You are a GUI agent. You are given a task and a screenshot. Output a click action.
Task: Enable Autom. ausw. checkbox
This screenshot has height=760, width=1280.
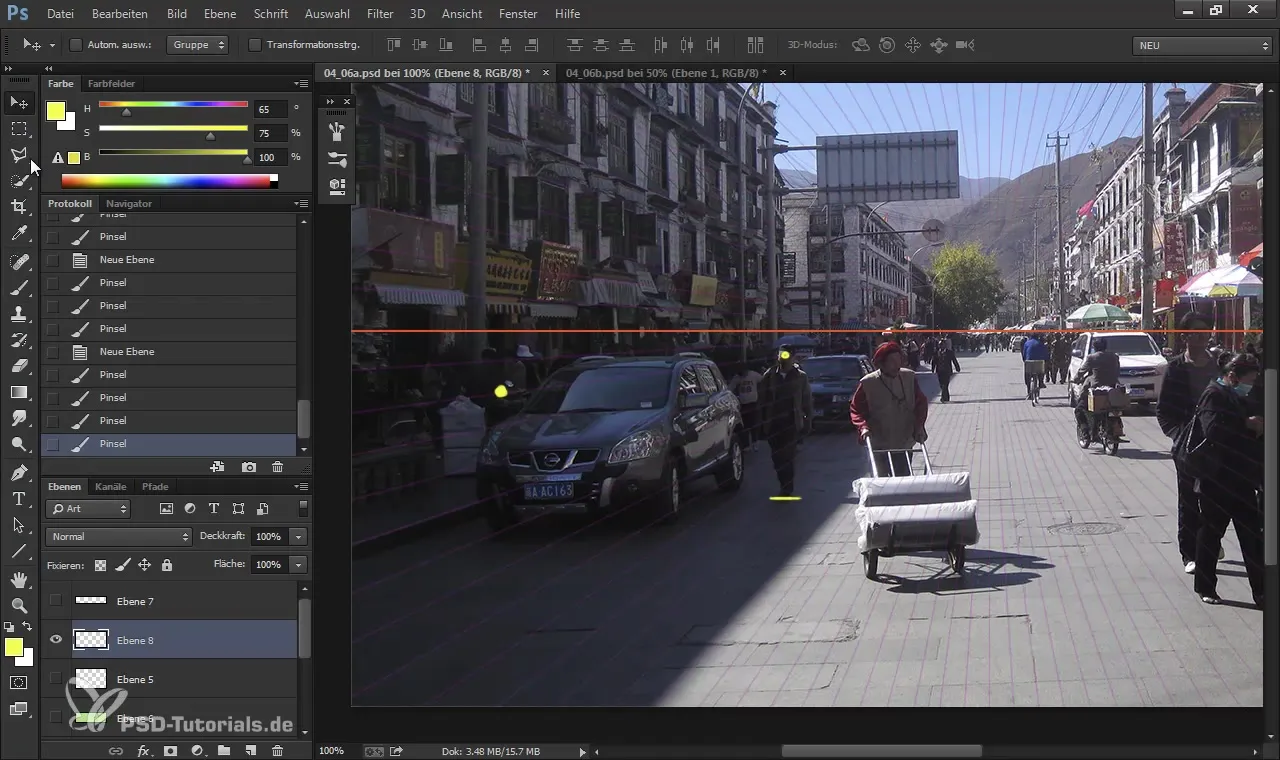(x=75, y=45)
